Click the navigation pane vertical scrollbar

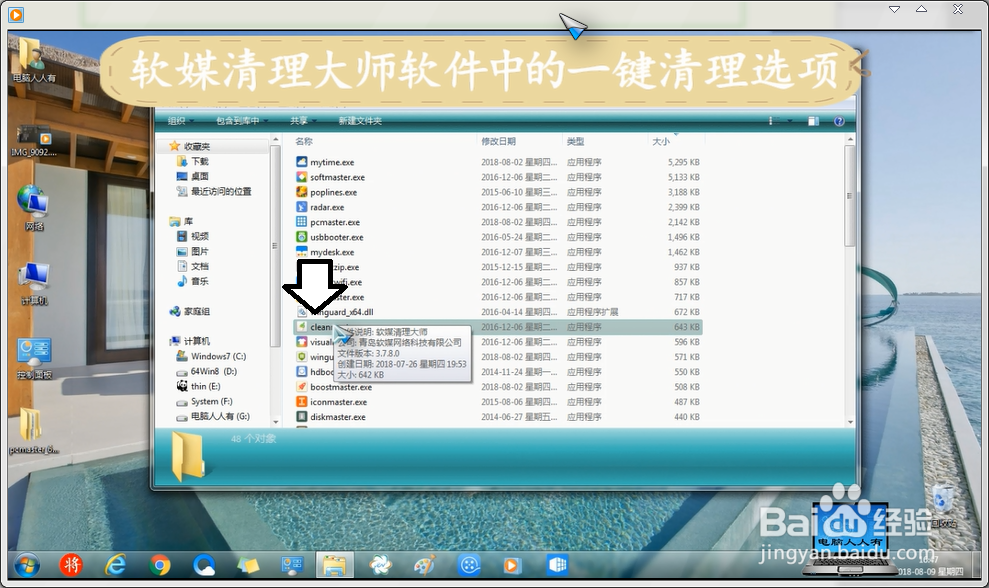click(275, 246)
